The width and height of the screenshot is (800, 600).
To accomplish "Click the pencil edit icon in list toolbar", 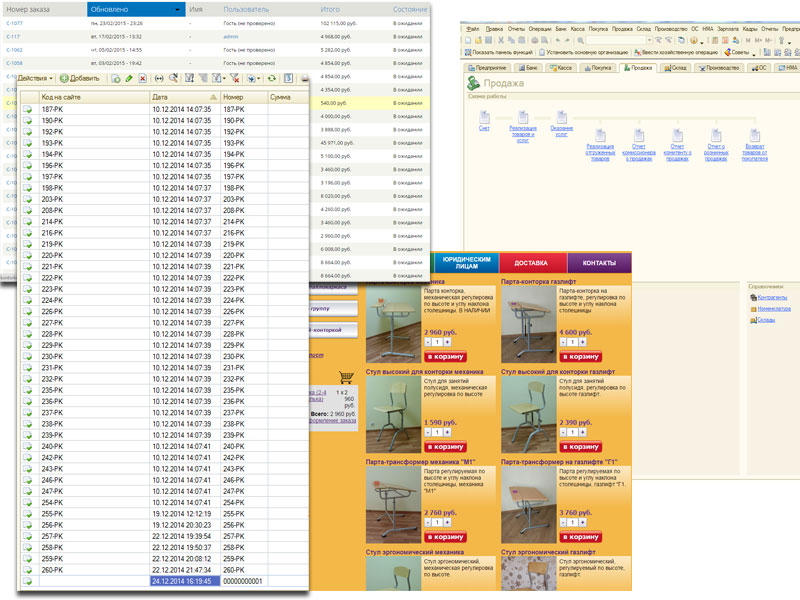I will (x=129, y=78).
